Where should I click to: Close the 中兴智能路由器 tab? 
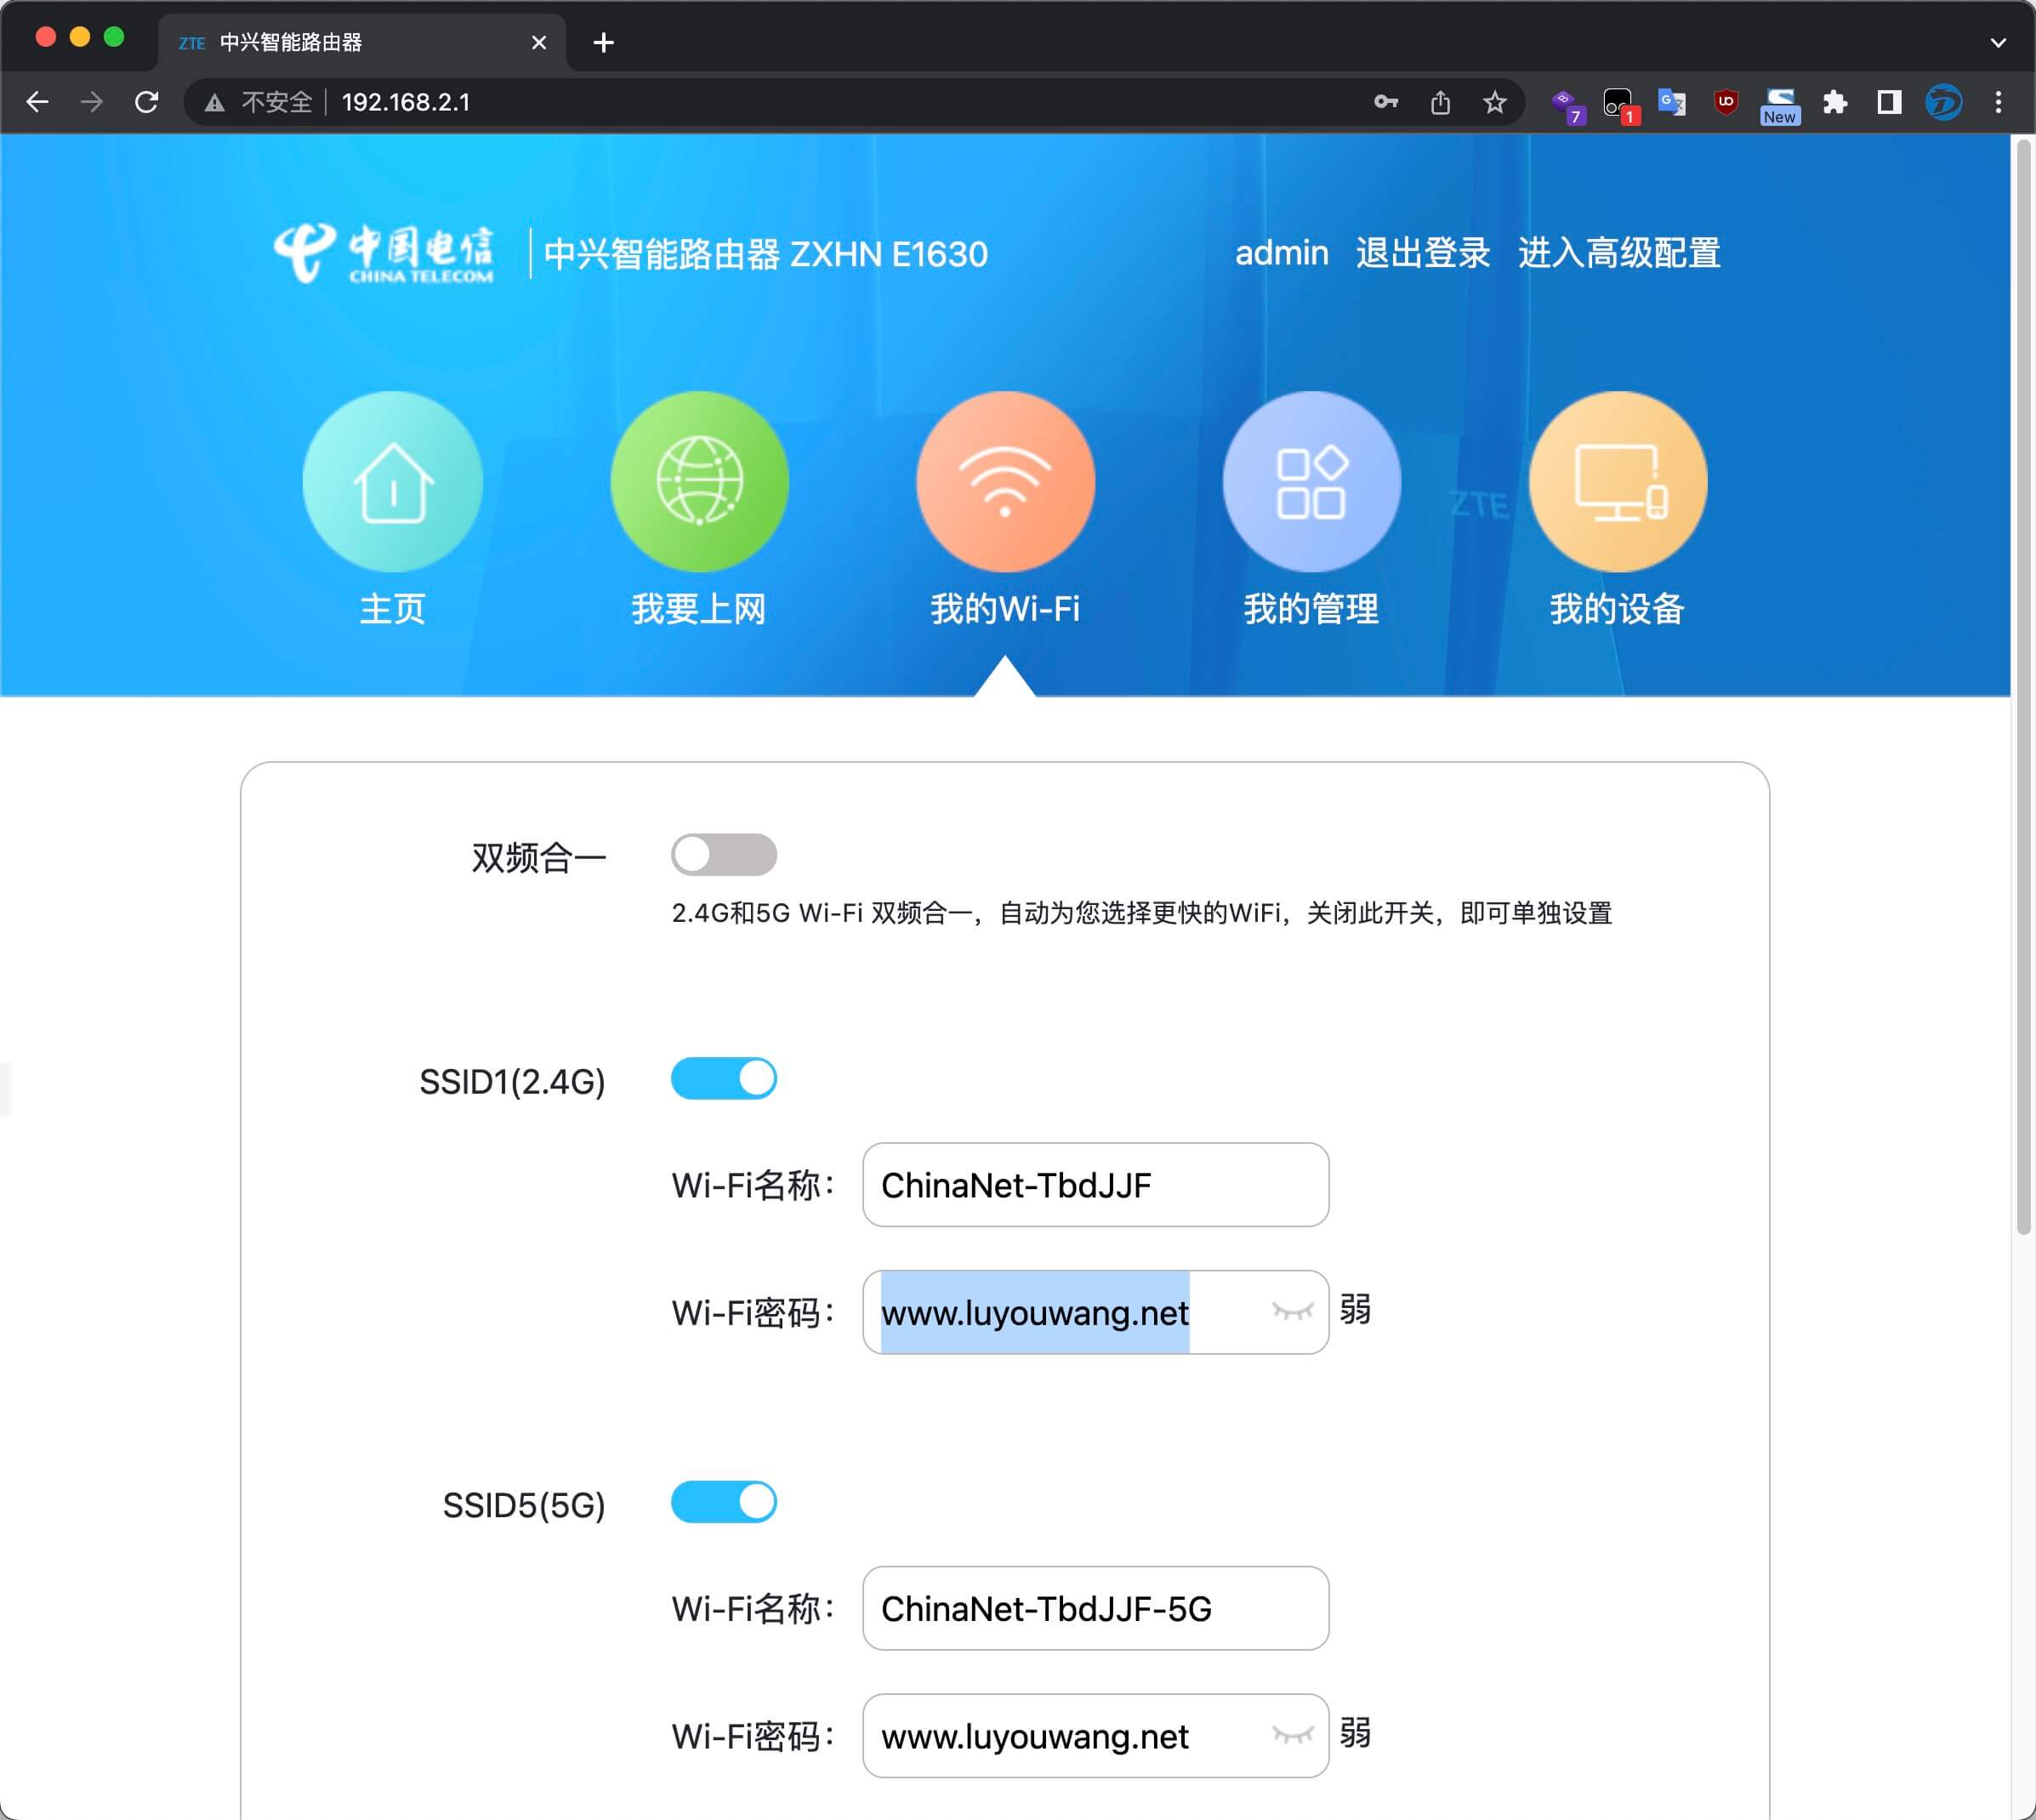tap(539, 42)
